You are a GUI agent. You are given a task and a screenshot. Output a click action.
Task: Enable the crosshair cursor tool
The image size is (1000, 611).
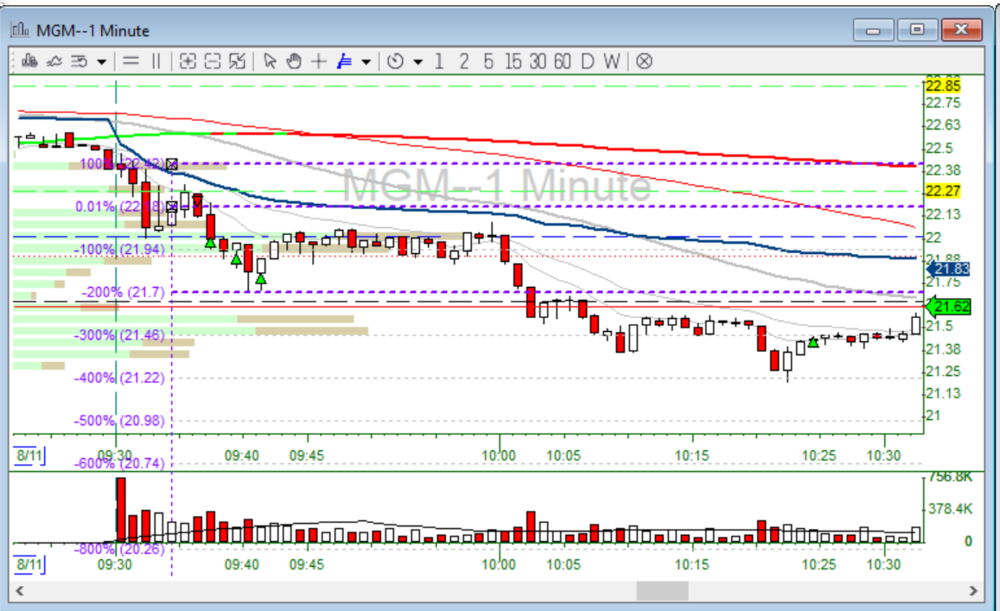pos(319,61)
